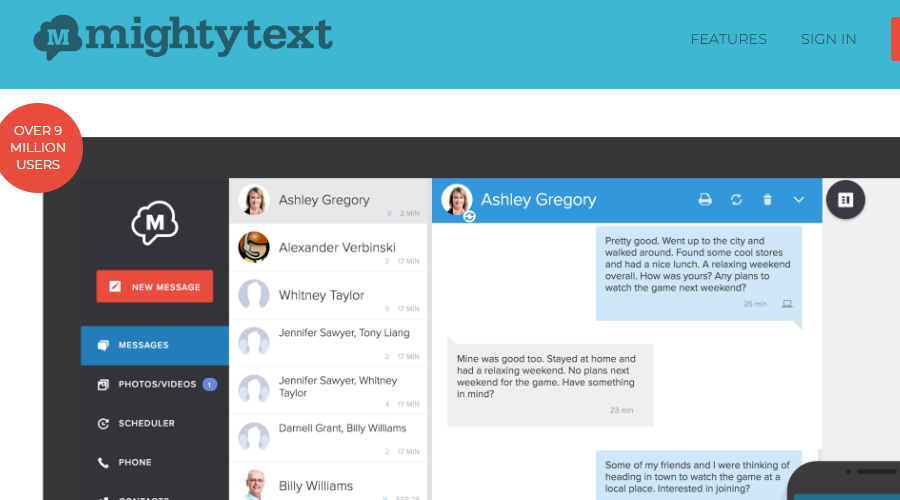900x500 pixels.
Task: Click the Messages chat bubble icon
Action: coord(103,345)
